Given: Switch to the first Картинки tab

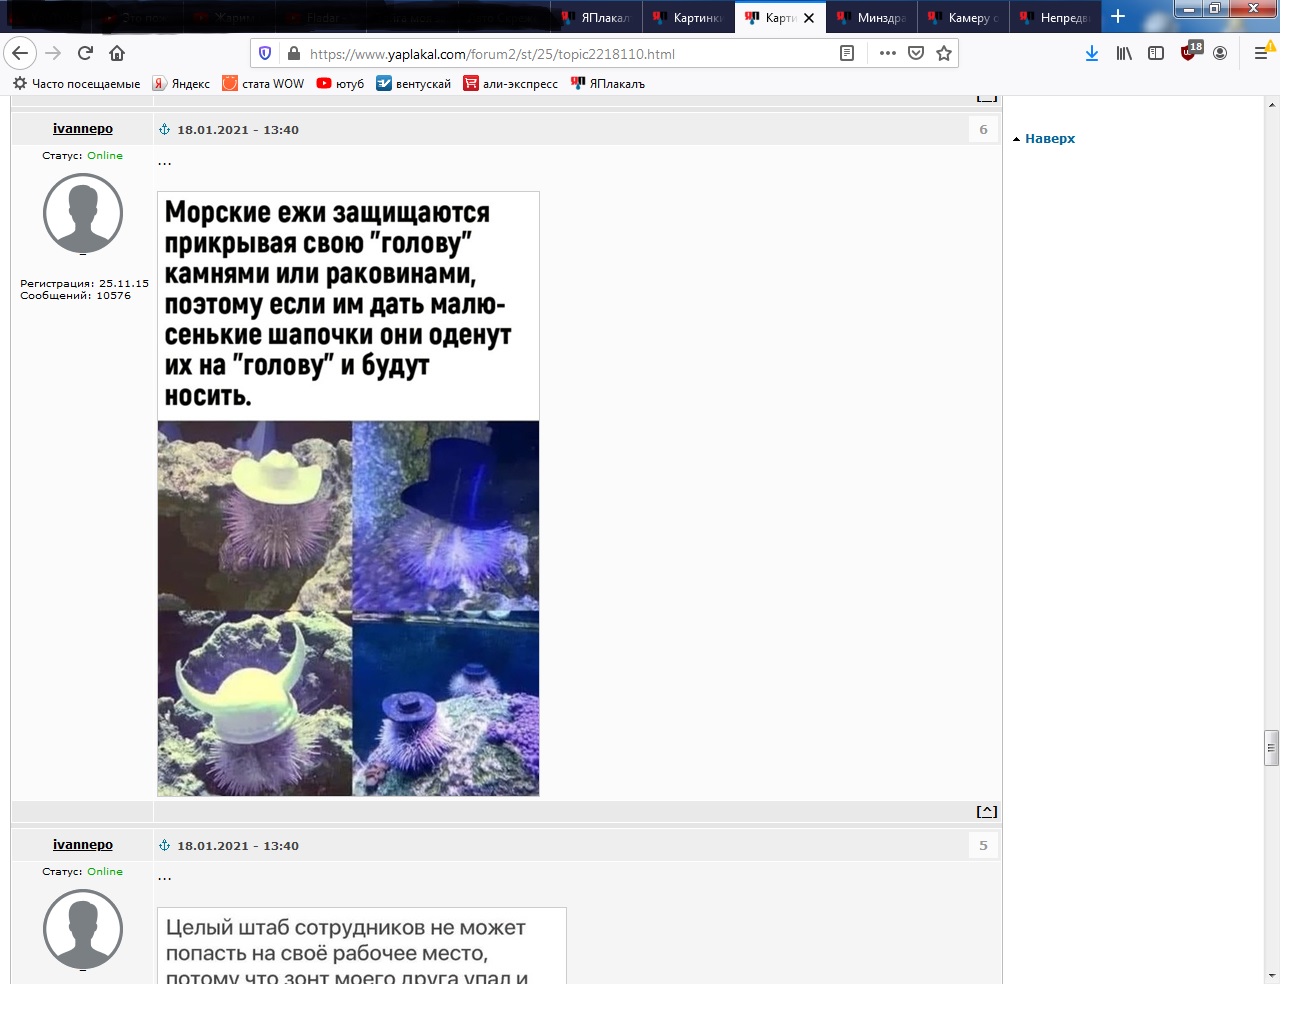Looking at the screenshot, I should point(690,18).
